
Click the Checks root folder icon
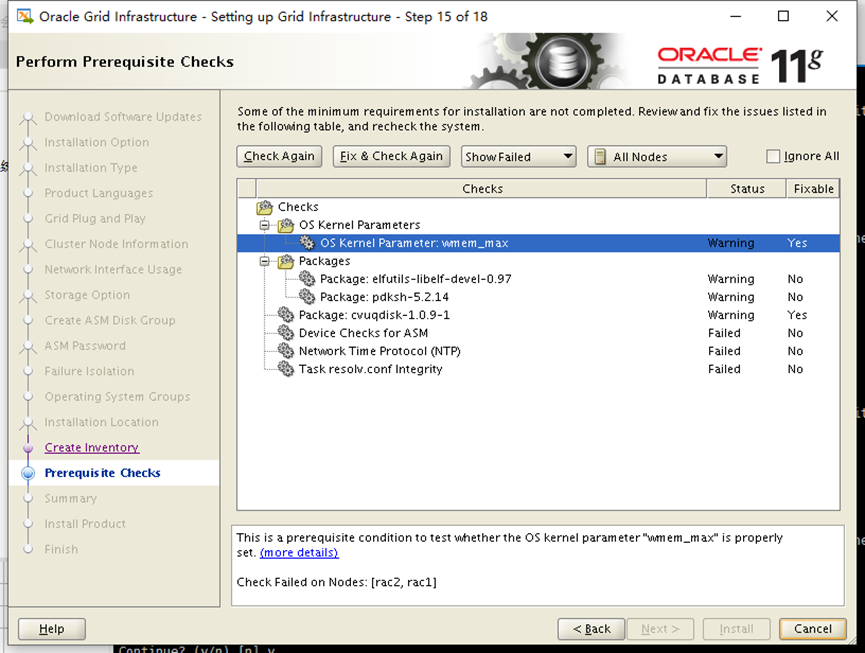pos(265,207)
